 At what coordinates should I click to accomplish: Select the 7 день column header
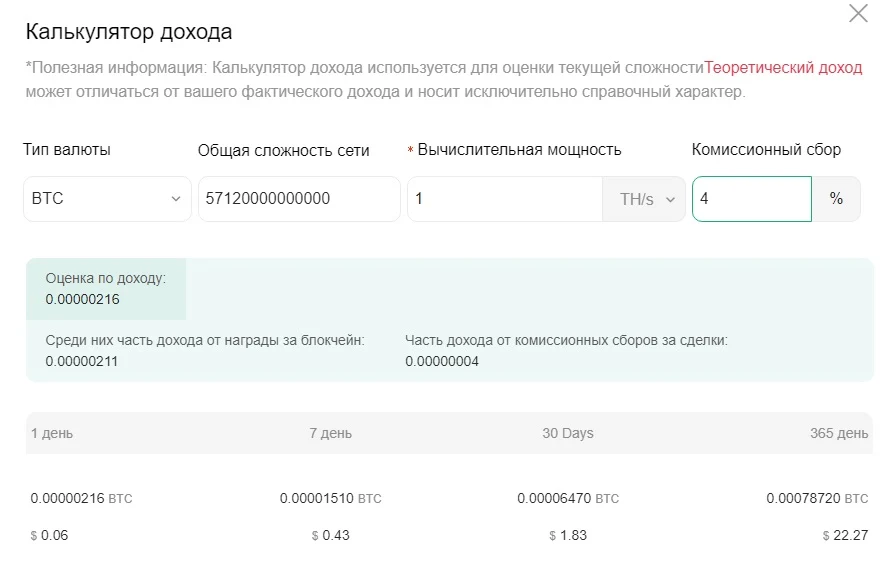330,433
